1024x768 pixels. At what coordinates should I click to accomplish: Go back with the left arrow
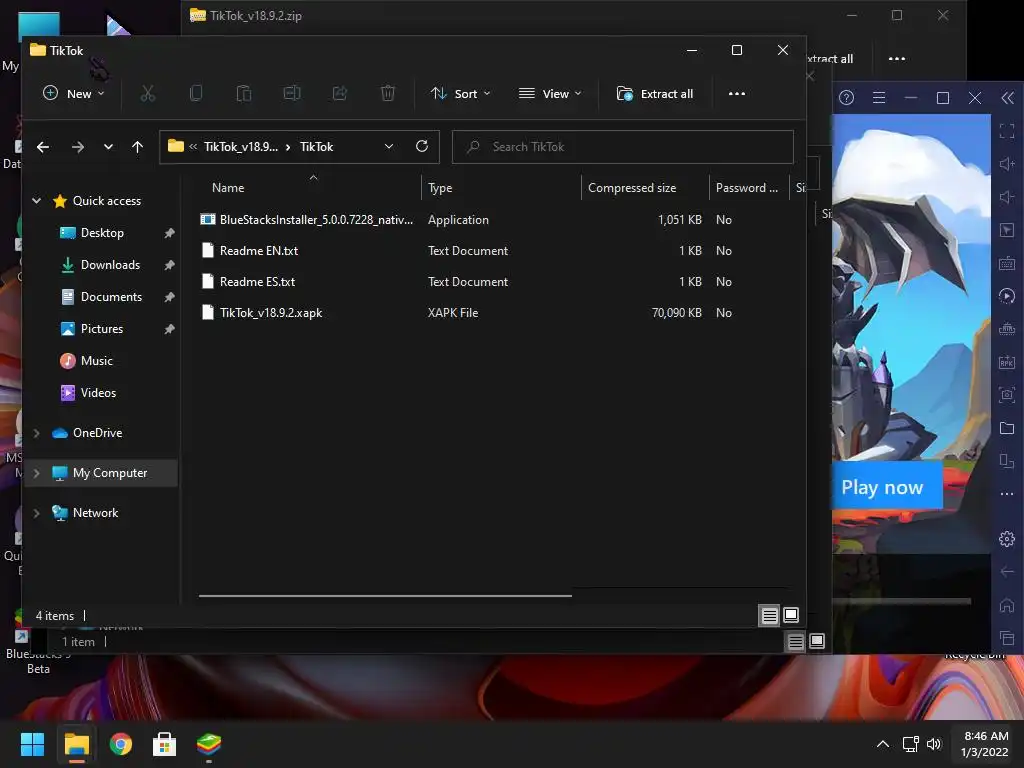pos(43,147)
